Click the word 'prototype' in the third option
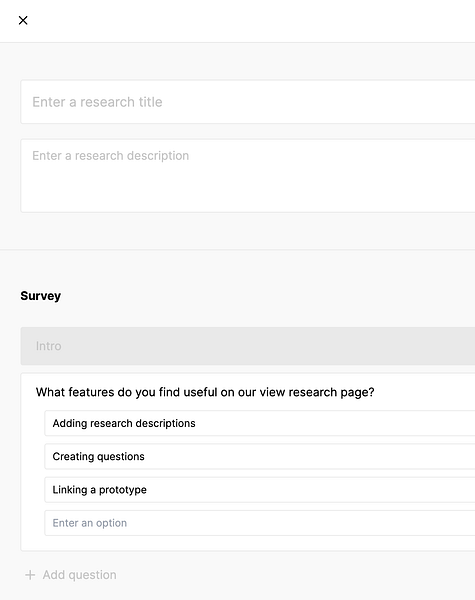 (x=123, y=490)
